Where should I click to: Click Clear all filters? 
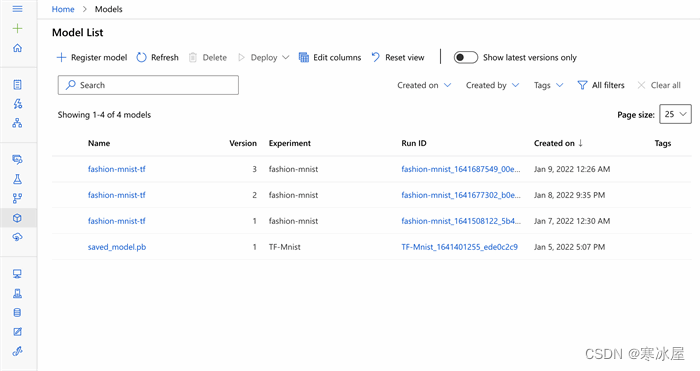pos(659,85)
